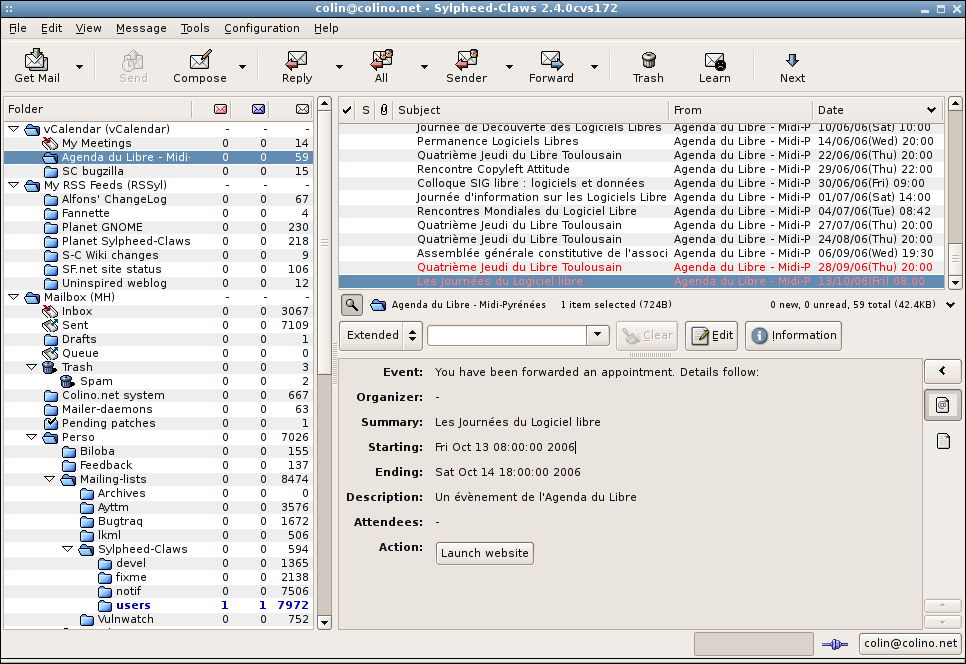Screen dimensions: 966x664
Task: Open Get Mail dropdown arrow
Action: pos(79,66)
